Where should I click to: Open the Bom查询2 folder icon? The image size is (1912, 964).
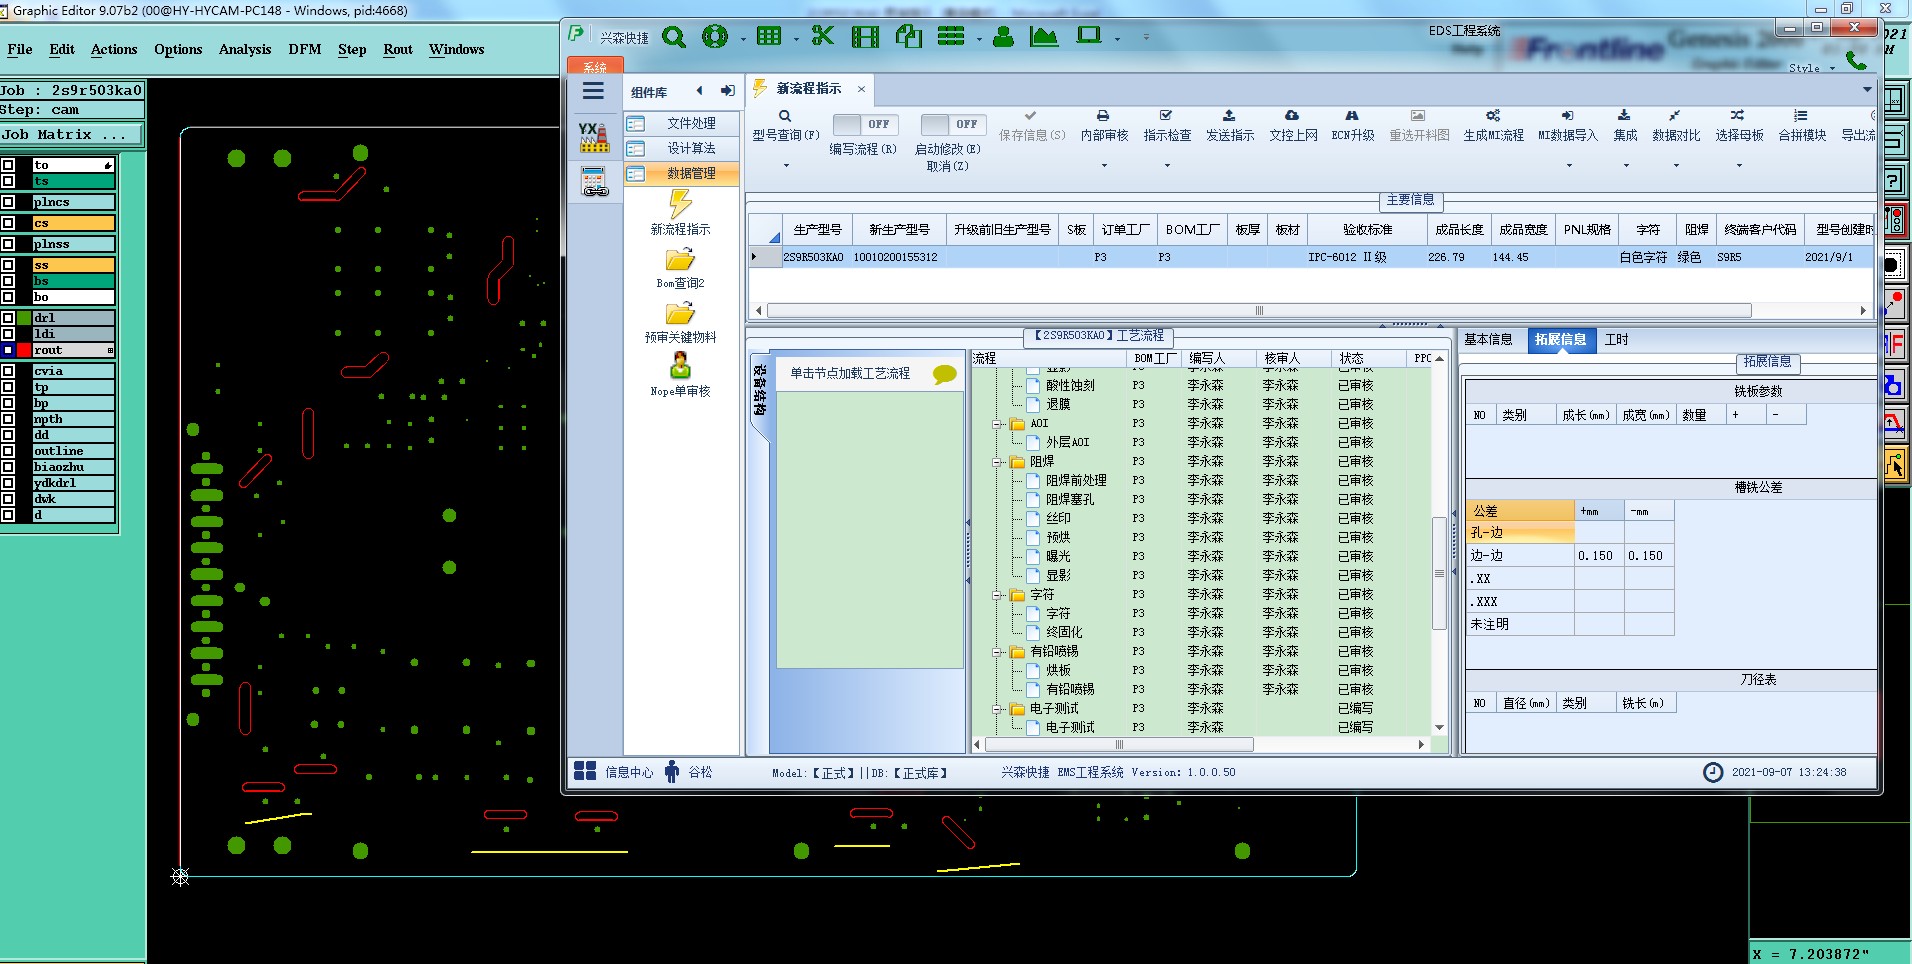click(x=680, y=260)
